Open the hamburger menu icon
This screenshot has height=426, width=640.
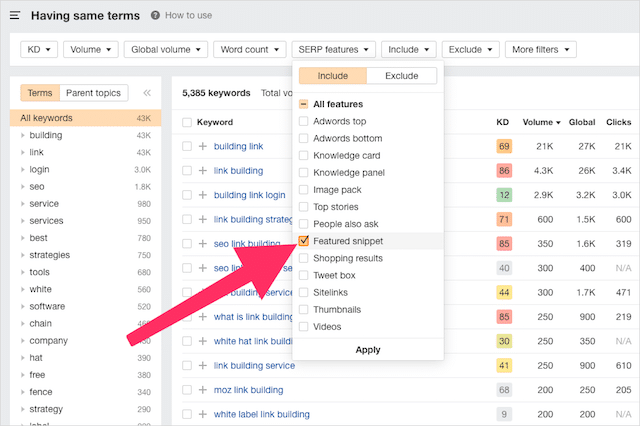(x=17, y=16)
